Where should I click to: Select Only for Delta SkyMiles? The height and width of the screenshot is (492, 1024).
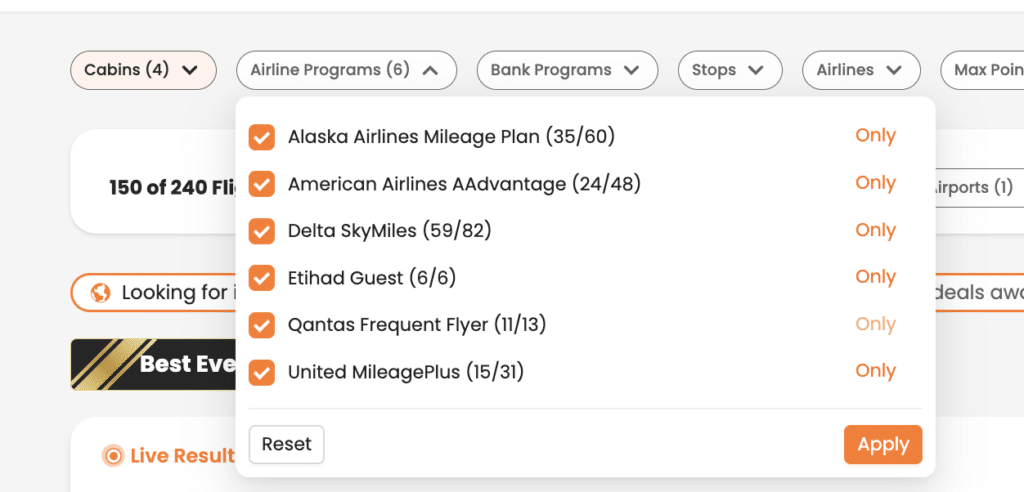pos(875,230)
